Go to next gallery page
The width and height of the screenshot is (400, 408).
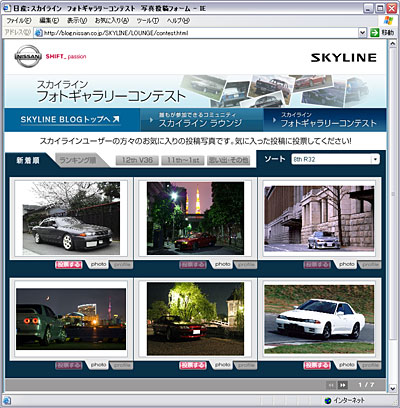[343, 385]
